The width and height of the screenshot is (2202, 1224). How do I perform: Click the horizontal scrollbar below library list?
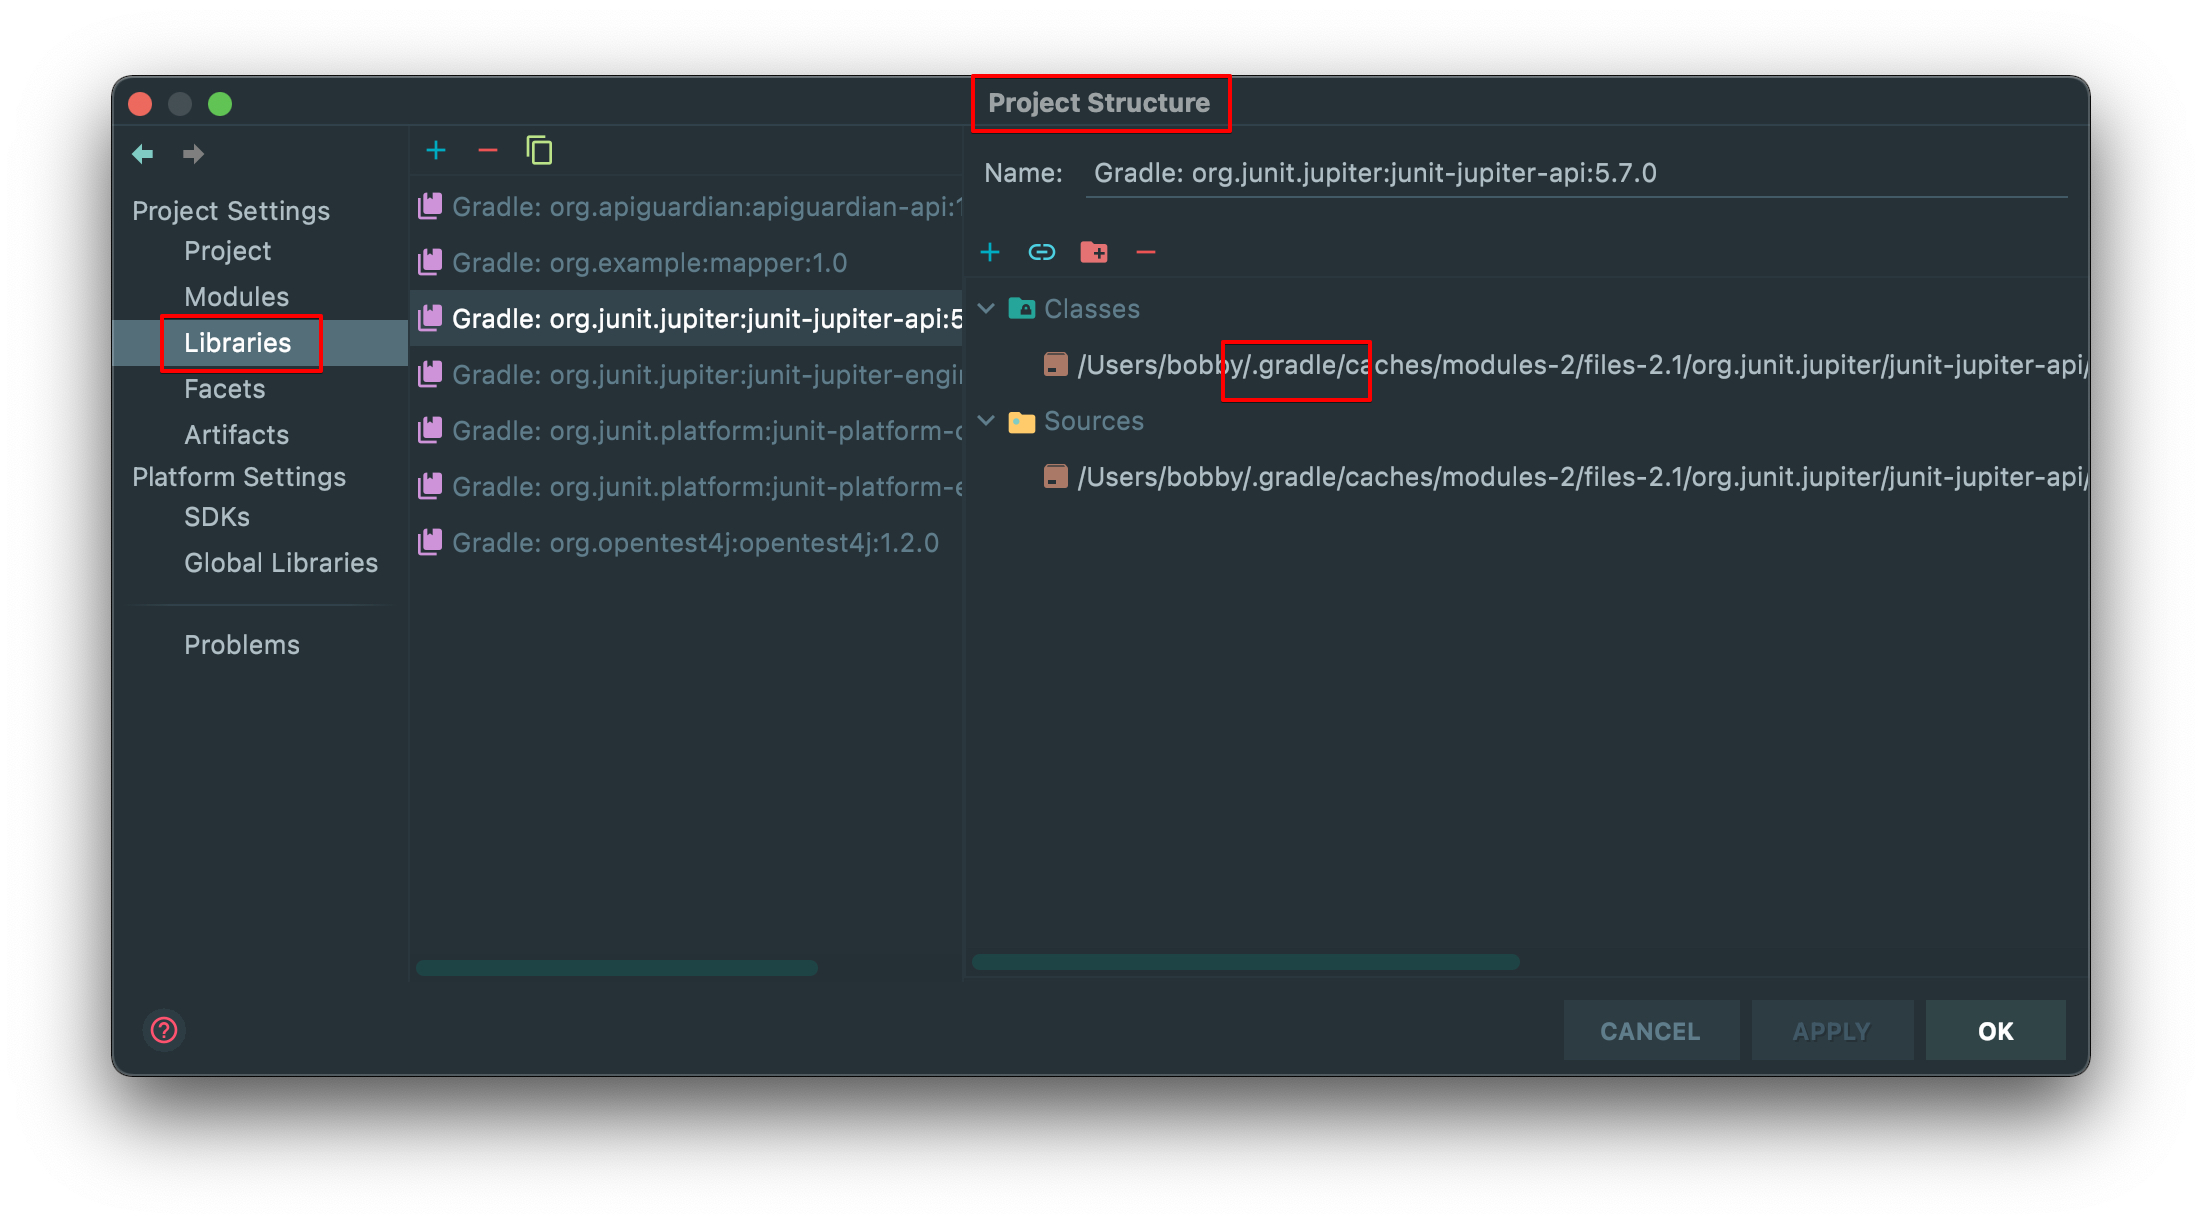pos(616,967)
